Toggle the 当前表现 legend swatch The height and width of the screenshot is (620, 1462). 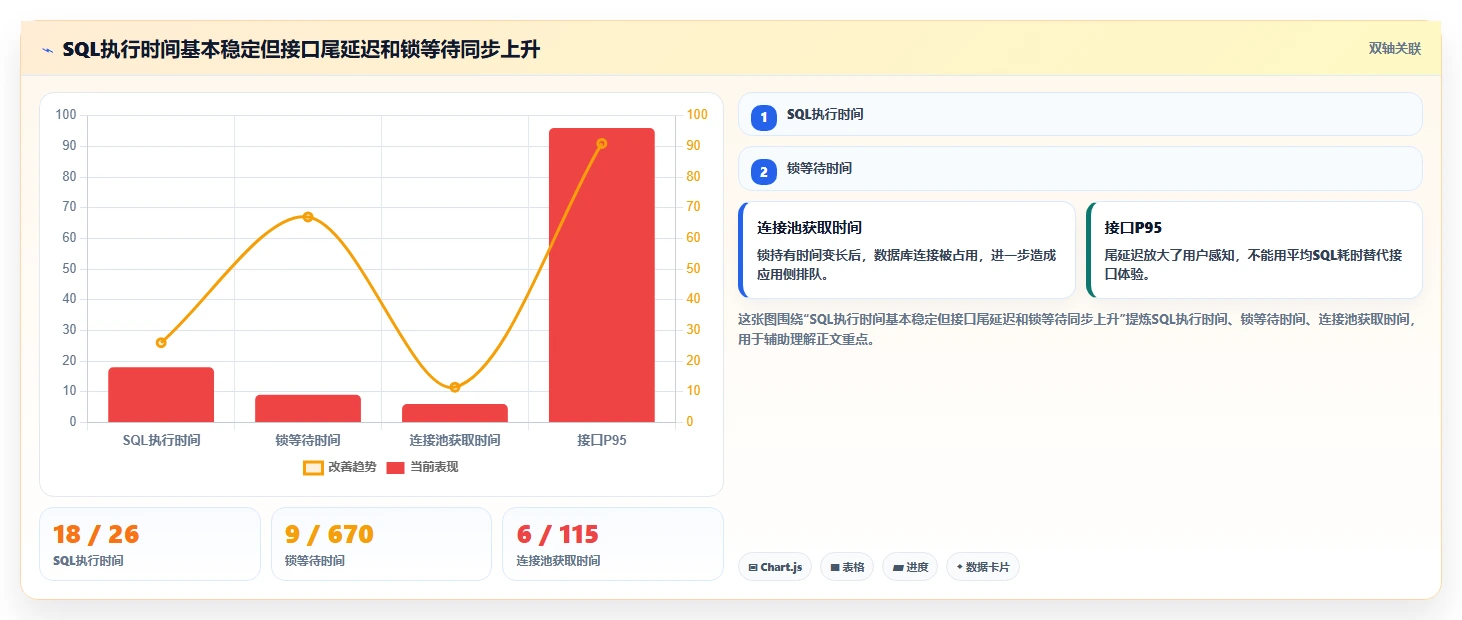(x=395, y=467)
